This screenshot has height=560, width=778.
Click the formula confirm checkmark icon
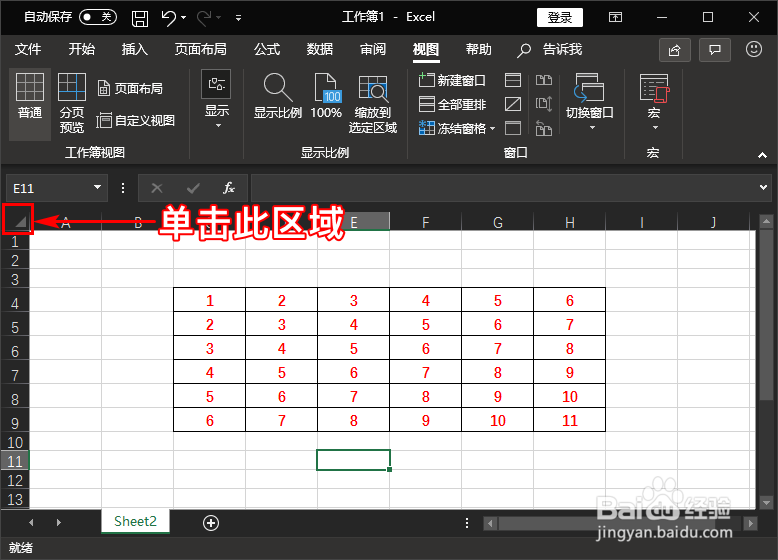pyautogui.click(x=193, y=188)
